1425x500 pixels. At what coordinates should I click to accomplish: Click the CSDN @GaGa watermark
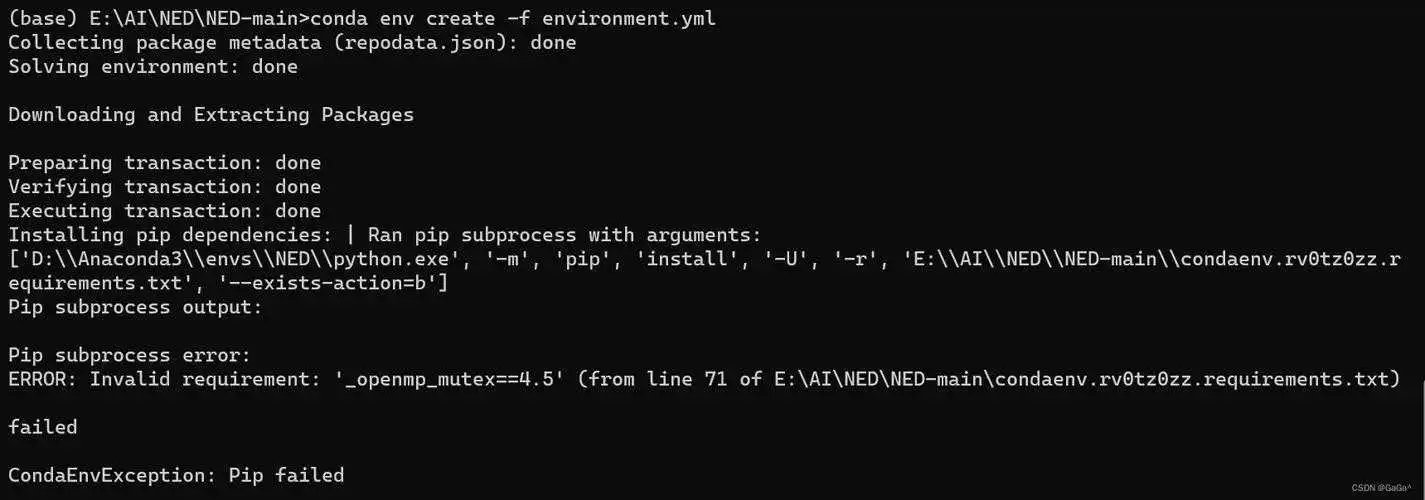[x=1383, y=488]
